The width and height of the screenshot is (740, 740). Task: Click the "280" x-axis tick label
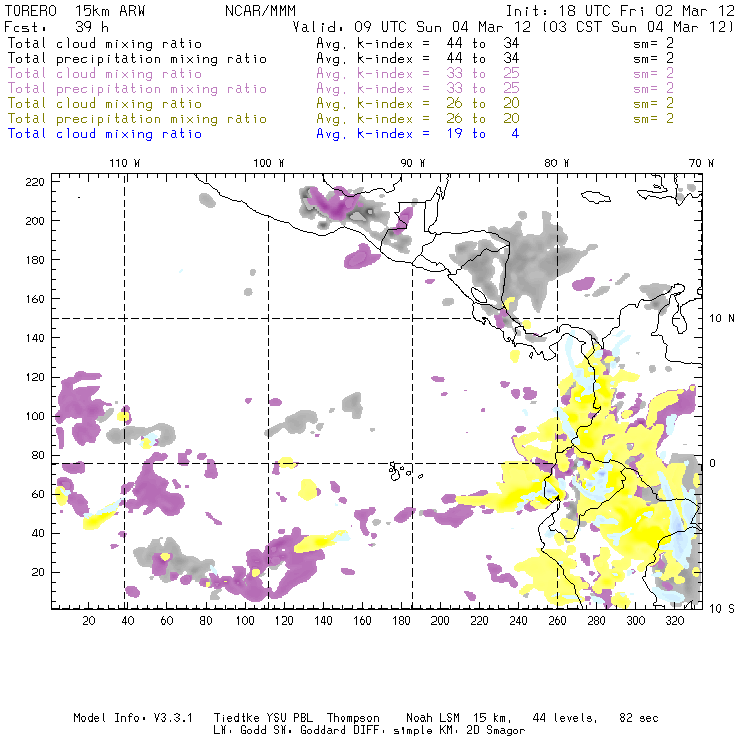pyautogui.click(x=597, y=621)
